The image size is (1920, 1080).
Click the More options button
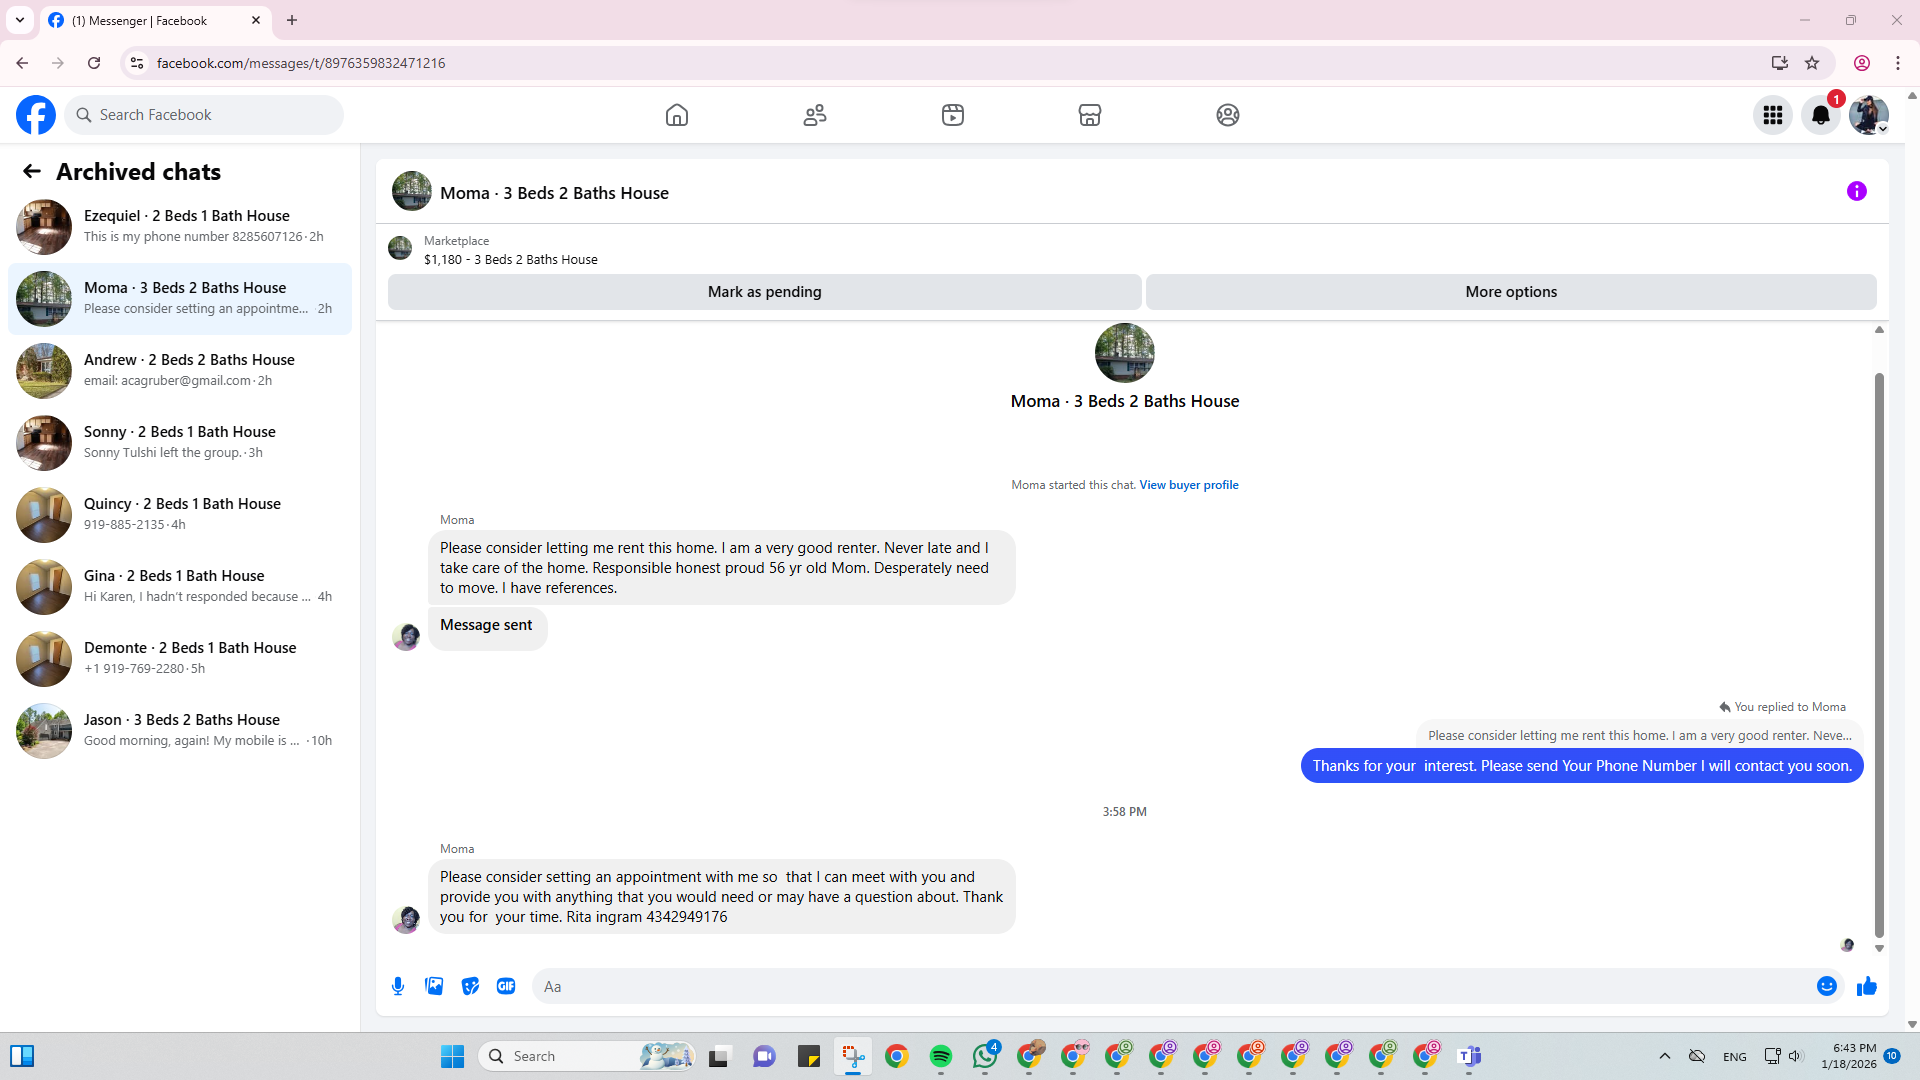pos(1510,292)
